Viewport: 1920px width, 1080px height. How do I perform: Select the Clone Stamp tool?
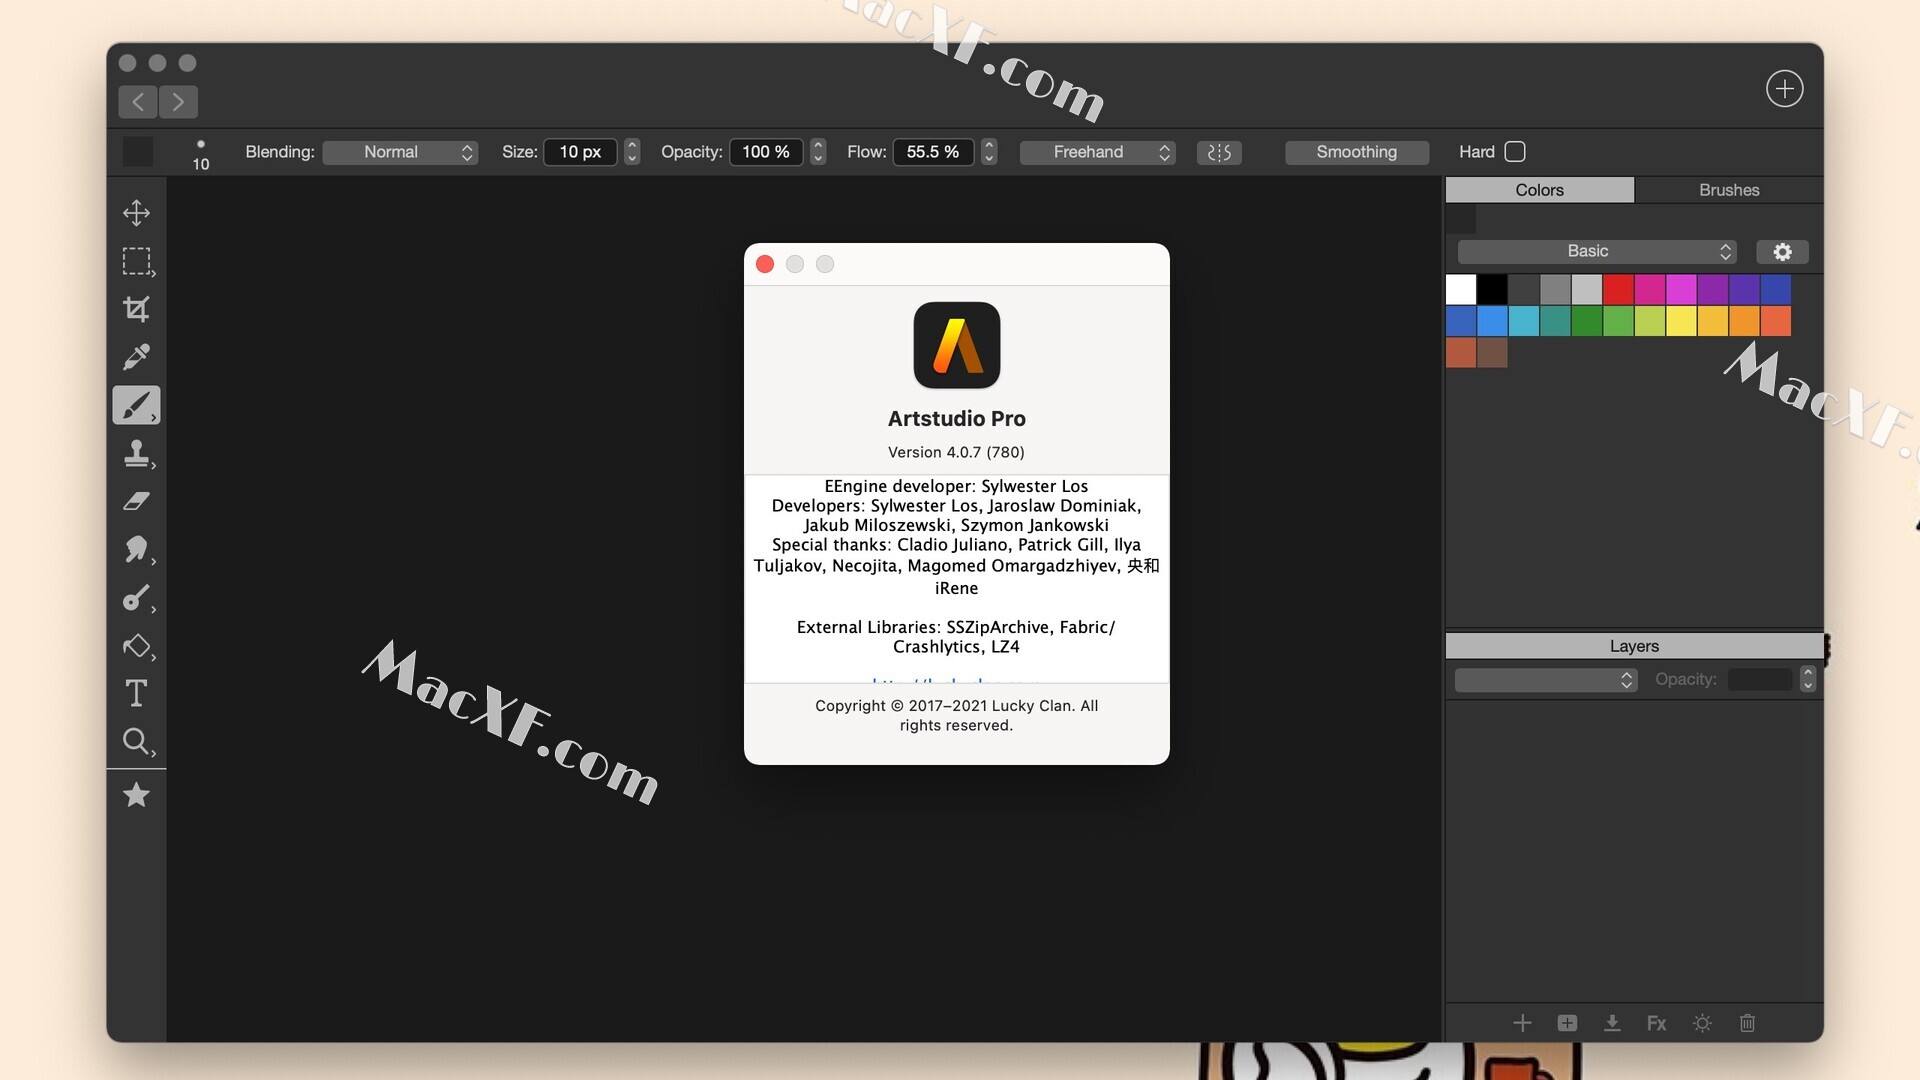click(x=137, y=454)
